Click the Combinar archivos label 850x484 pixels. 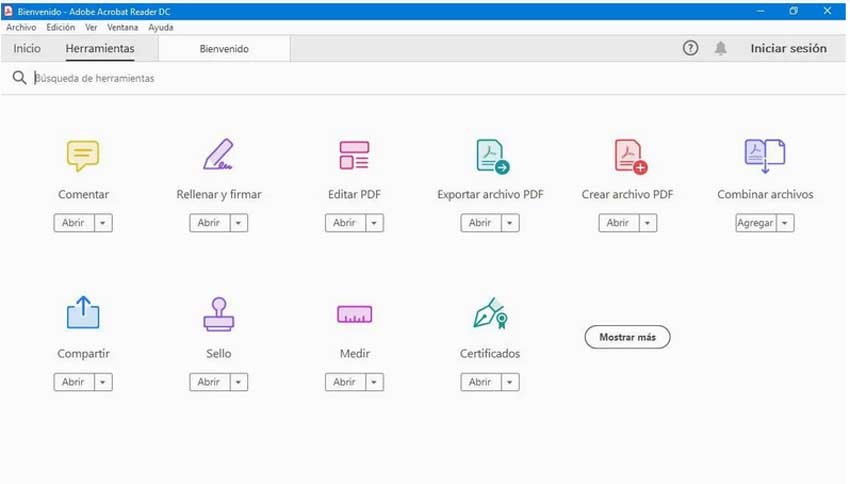click(765, 194)
